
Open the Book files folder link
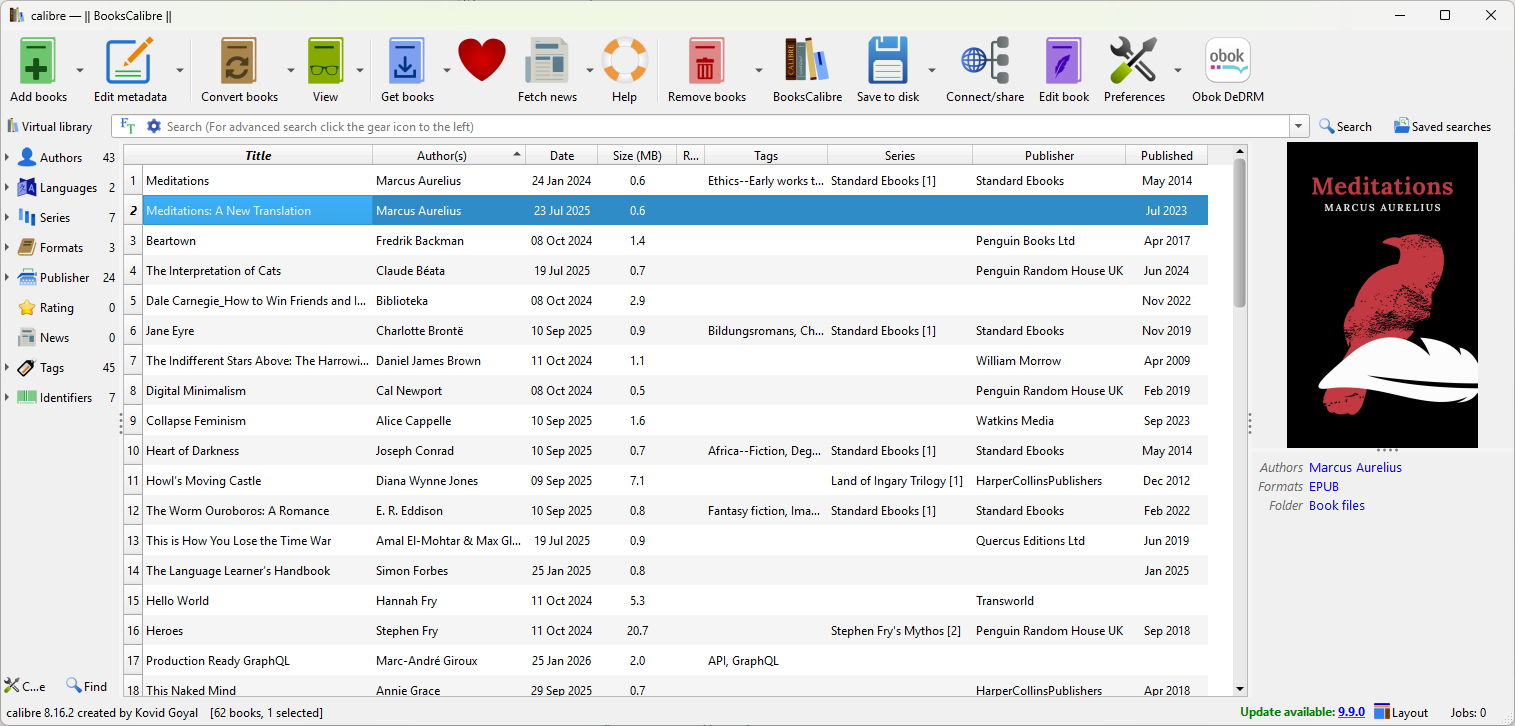point(1337,506)
